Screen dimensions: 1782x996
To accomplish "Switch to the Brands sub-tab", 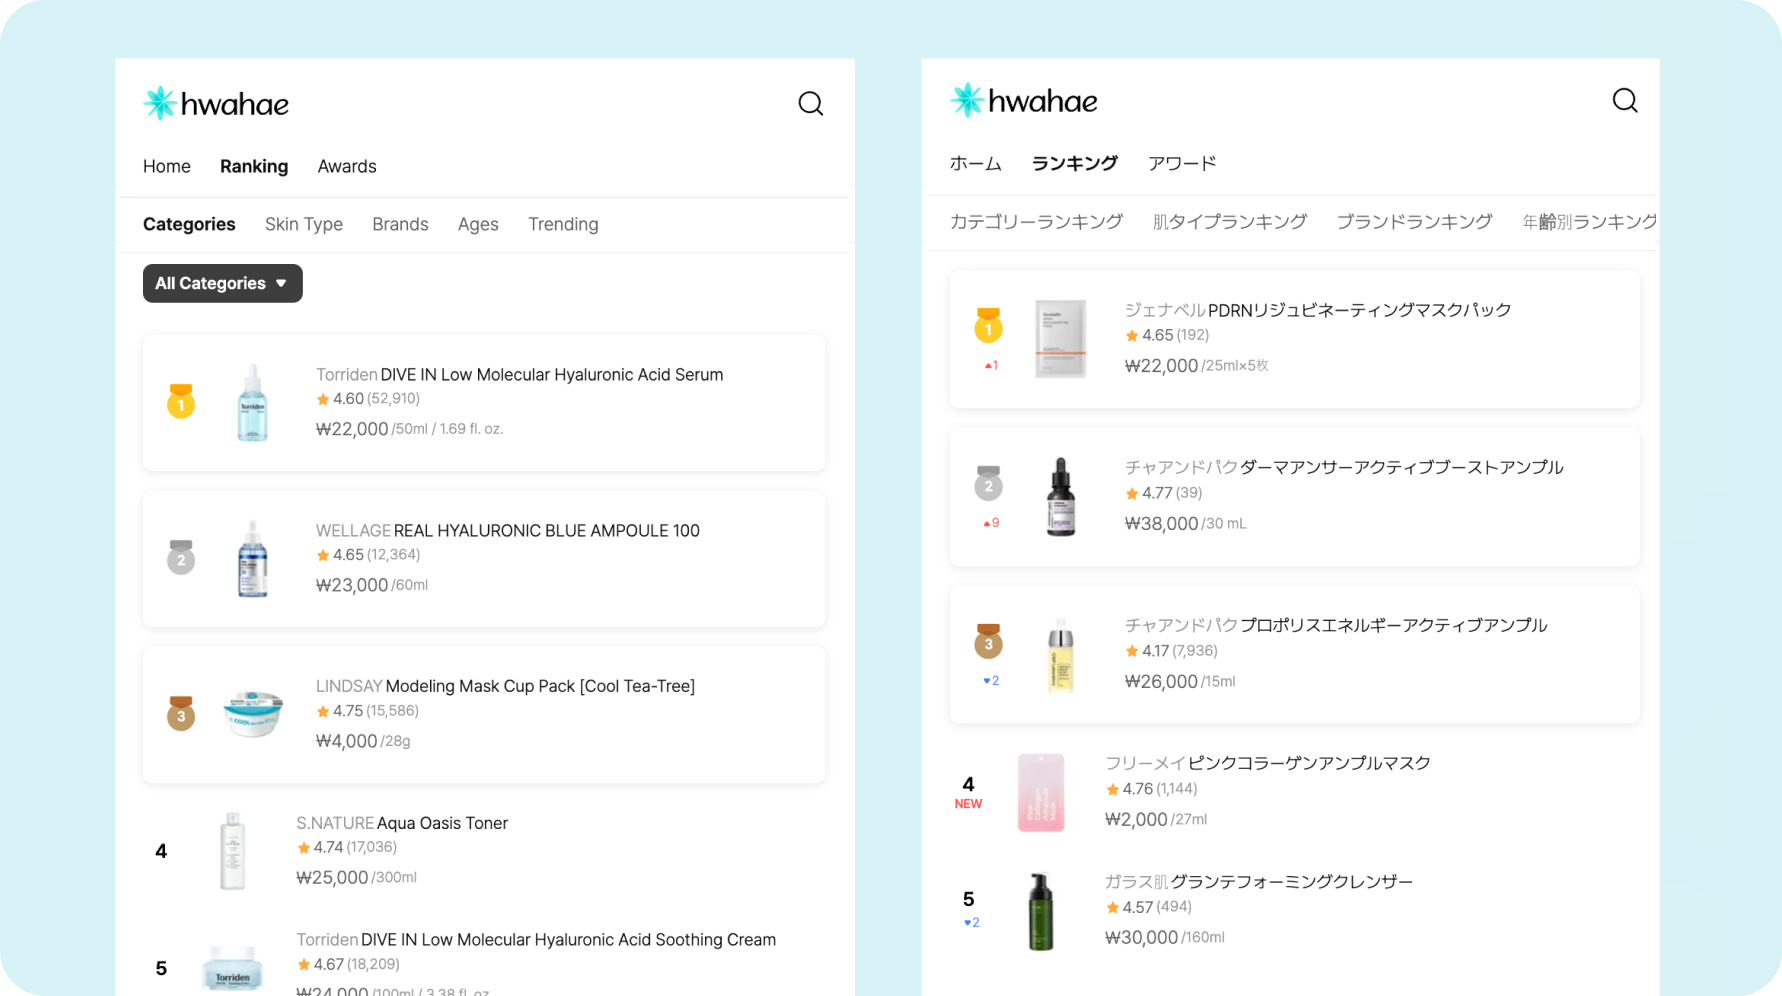I will 400,224.
